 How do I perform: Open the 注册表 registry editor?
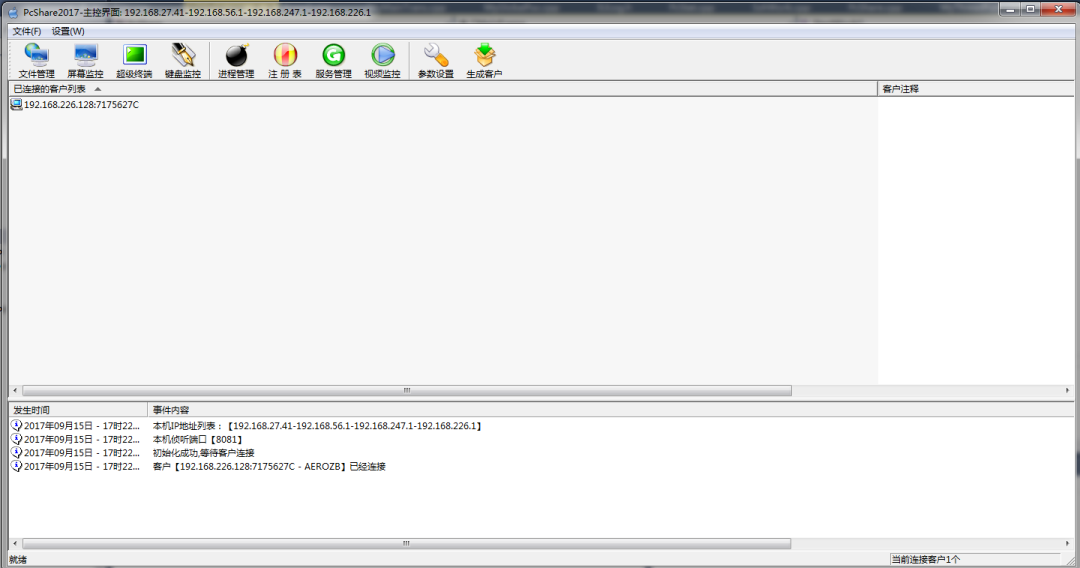pos(285,60)
